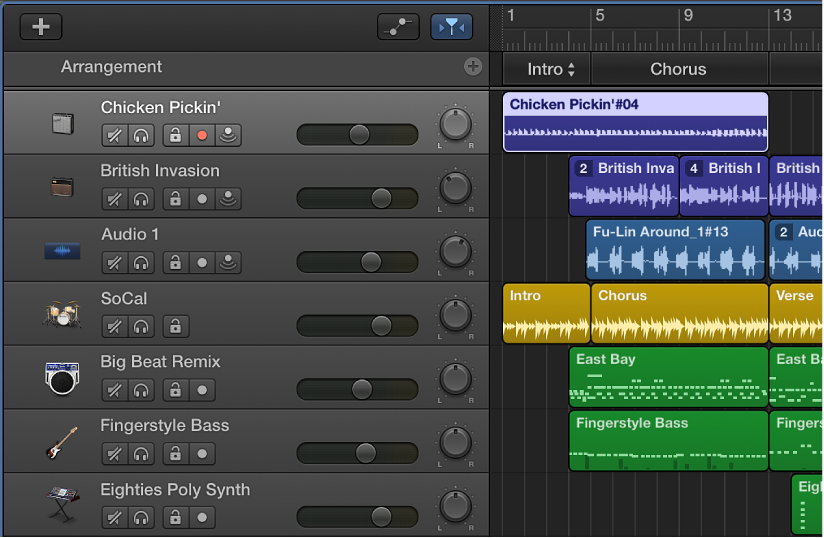Click the add track plus button

click(x=41, y=27)
